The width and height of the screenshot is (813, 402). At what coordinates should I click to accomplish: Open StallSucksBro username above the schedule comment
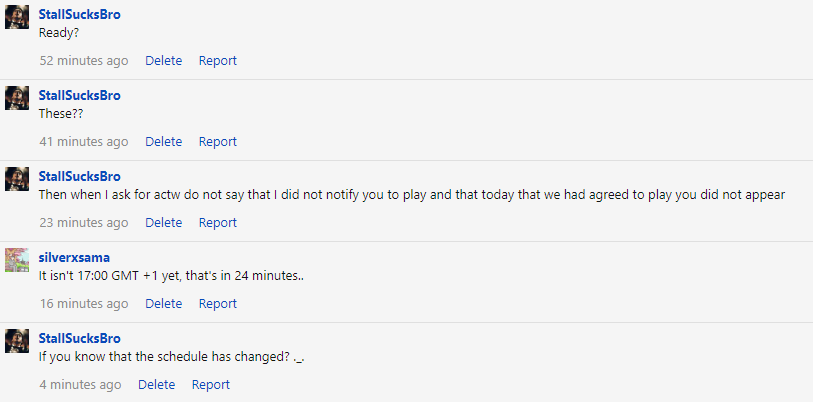click(x=79, y=338)
